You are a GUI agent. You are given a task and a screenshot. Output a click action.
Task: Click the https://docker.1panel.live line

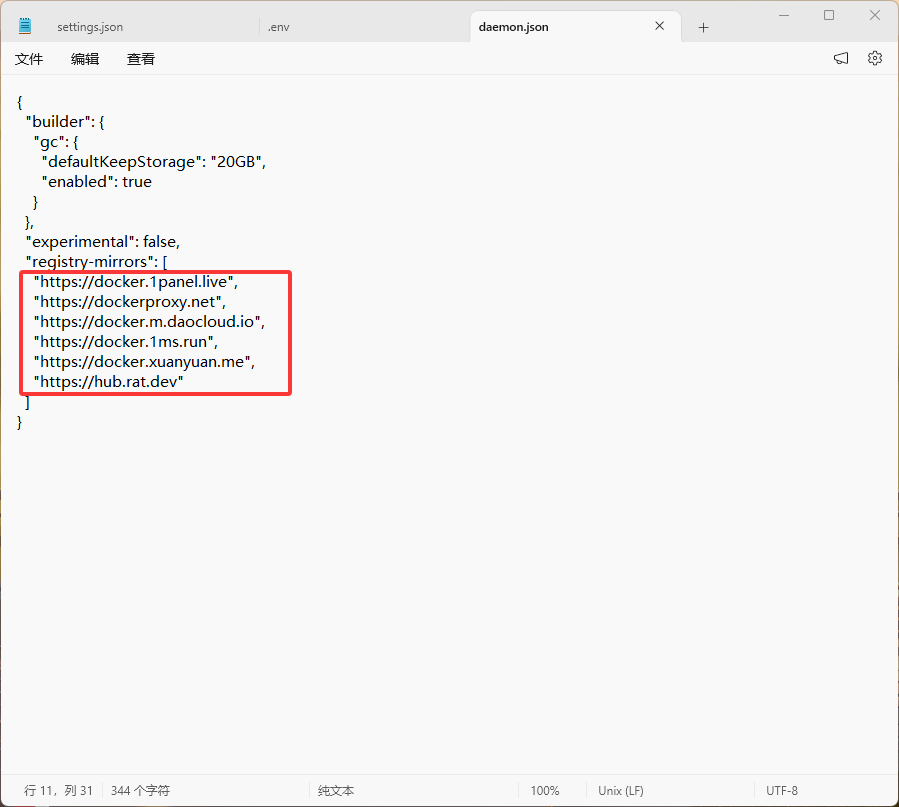[135, 281]
